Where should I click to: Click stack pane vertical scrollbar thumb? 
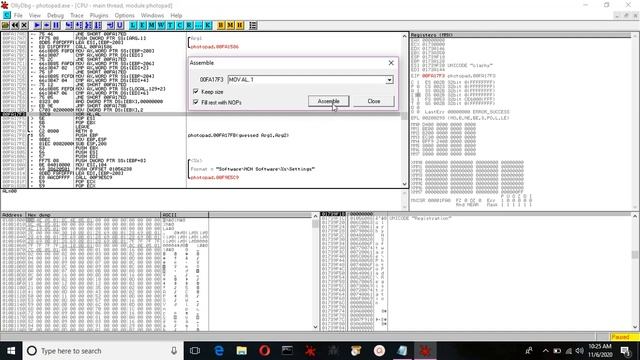[635, 254]
